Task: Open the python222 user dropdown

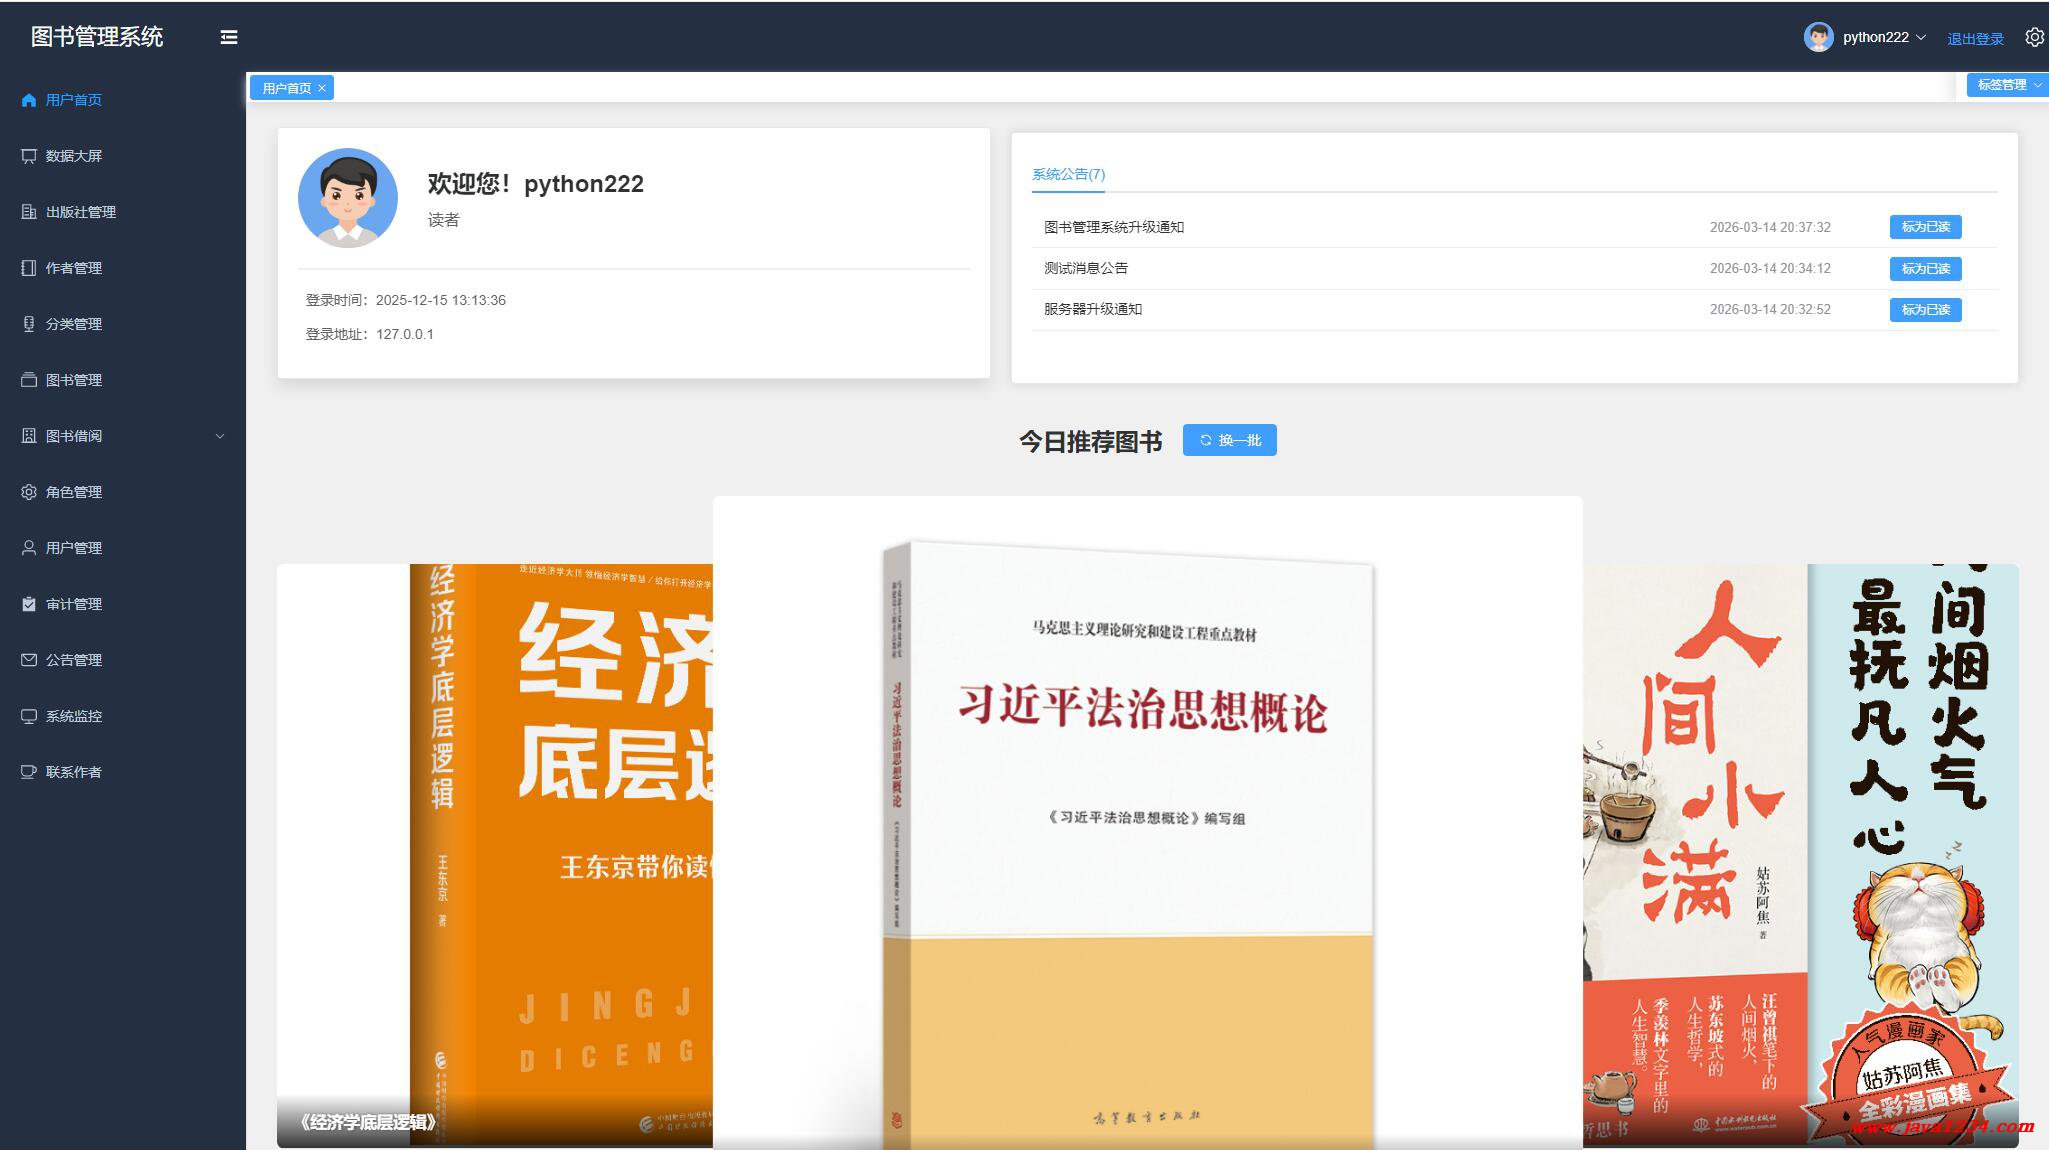Action: tap(1866, 37)
